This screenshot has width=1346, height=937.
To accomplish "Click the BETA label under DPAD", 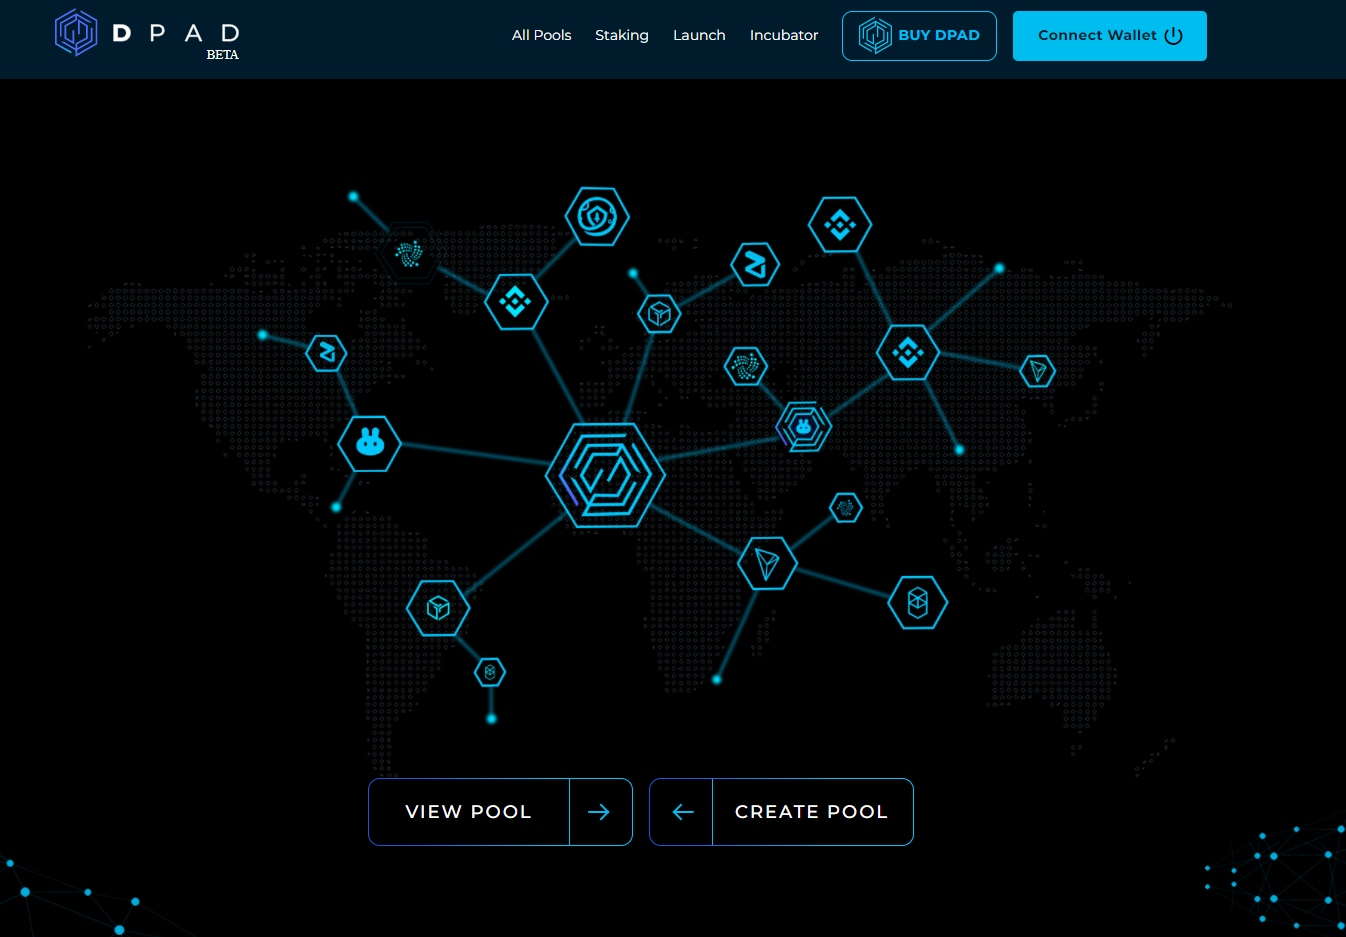I will click(x=222, y=55).
